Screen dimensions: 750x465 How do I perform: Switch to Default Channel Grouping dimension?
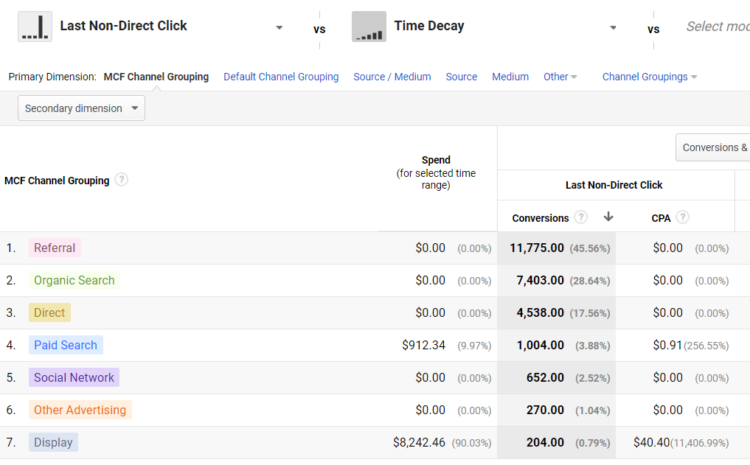click(281, 77)
